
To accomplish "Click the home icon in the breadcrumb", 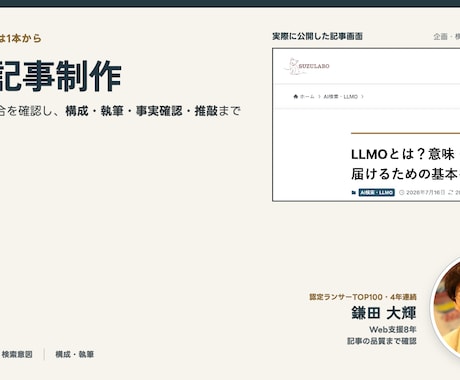I will tap(295, 97).
